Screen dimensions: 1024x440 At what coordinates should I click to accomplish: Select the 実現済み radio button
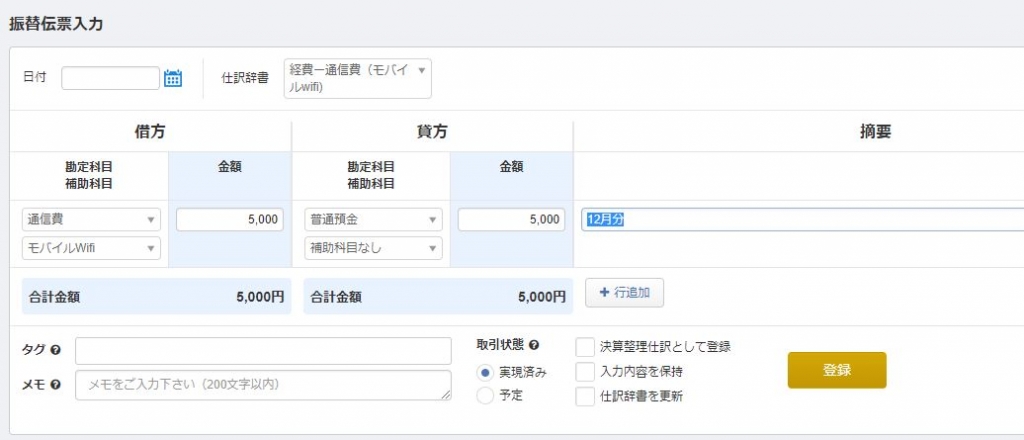485,373
